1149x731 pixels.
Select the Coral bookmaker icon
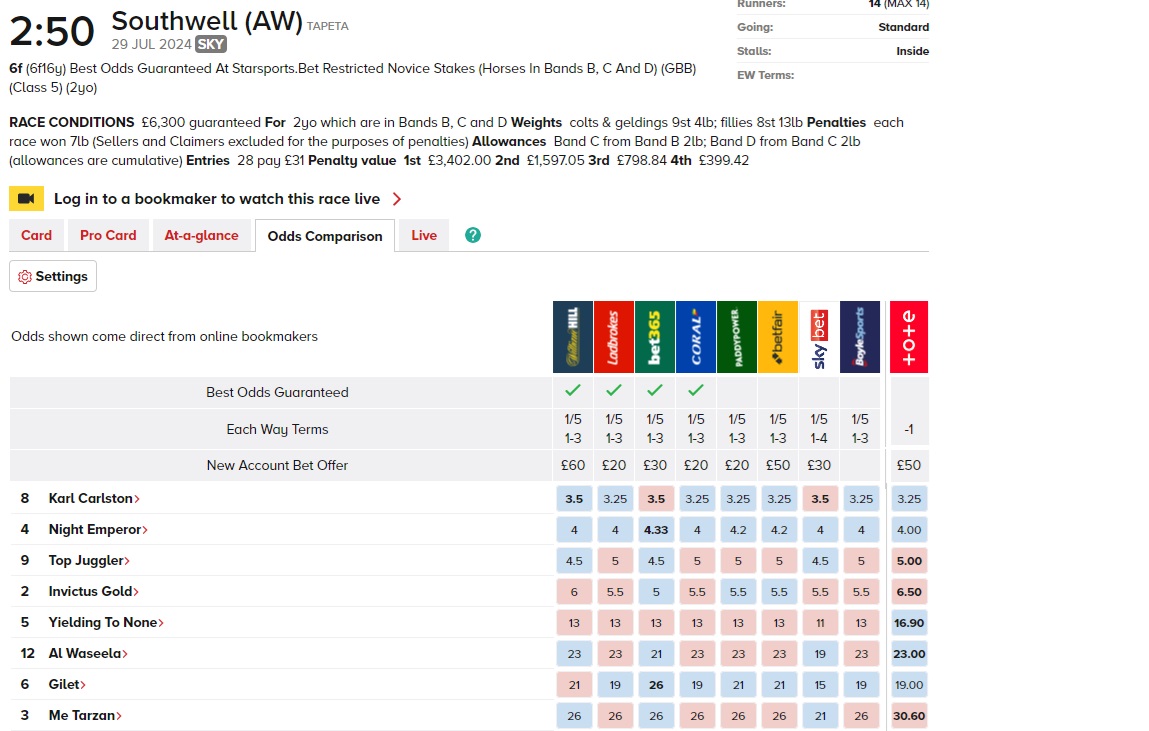pyautogui.click(x=696, y=337)
